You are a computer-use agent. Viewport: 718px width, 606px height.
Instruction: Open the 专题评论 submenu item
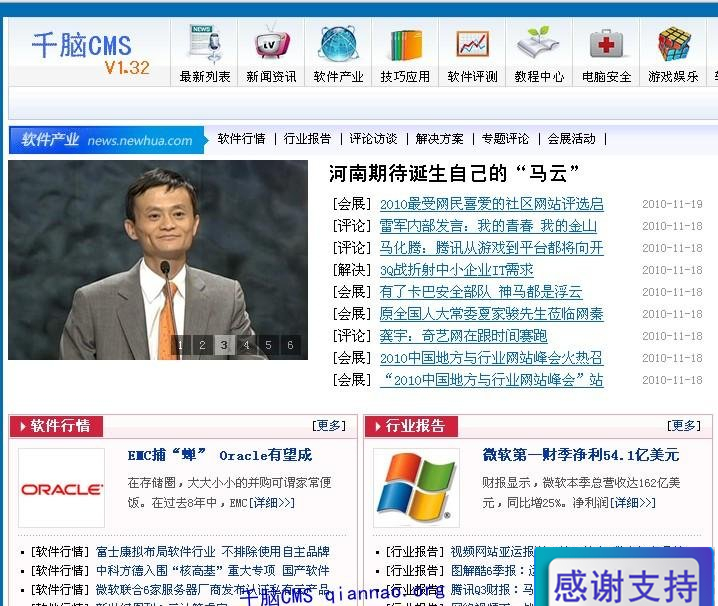[506, 139]
